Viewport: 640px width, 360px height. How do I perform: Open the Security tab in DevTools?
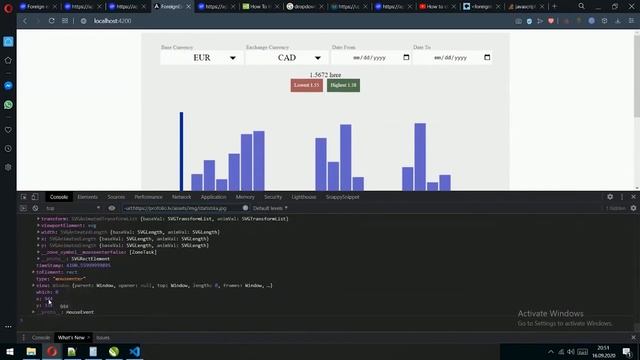(273, 197)
